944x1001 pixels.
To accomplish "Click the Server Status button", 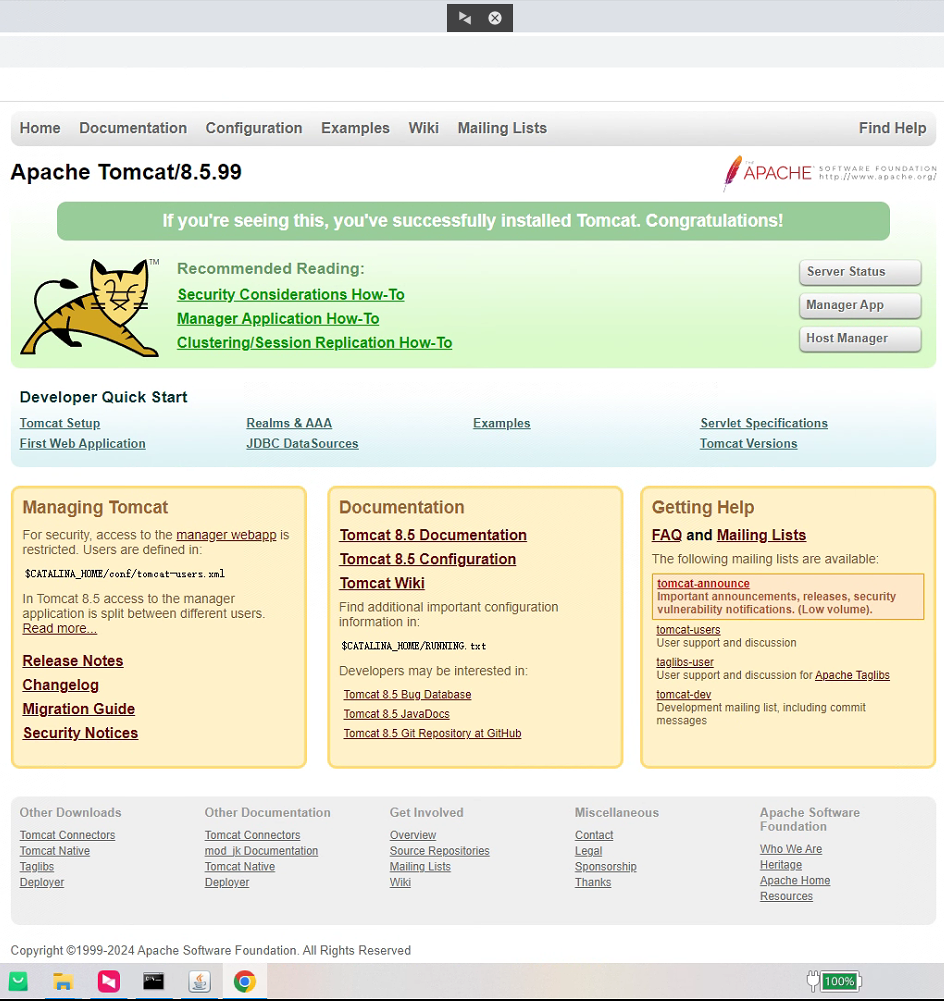I will pyautogui.click(x=860, y=272).
